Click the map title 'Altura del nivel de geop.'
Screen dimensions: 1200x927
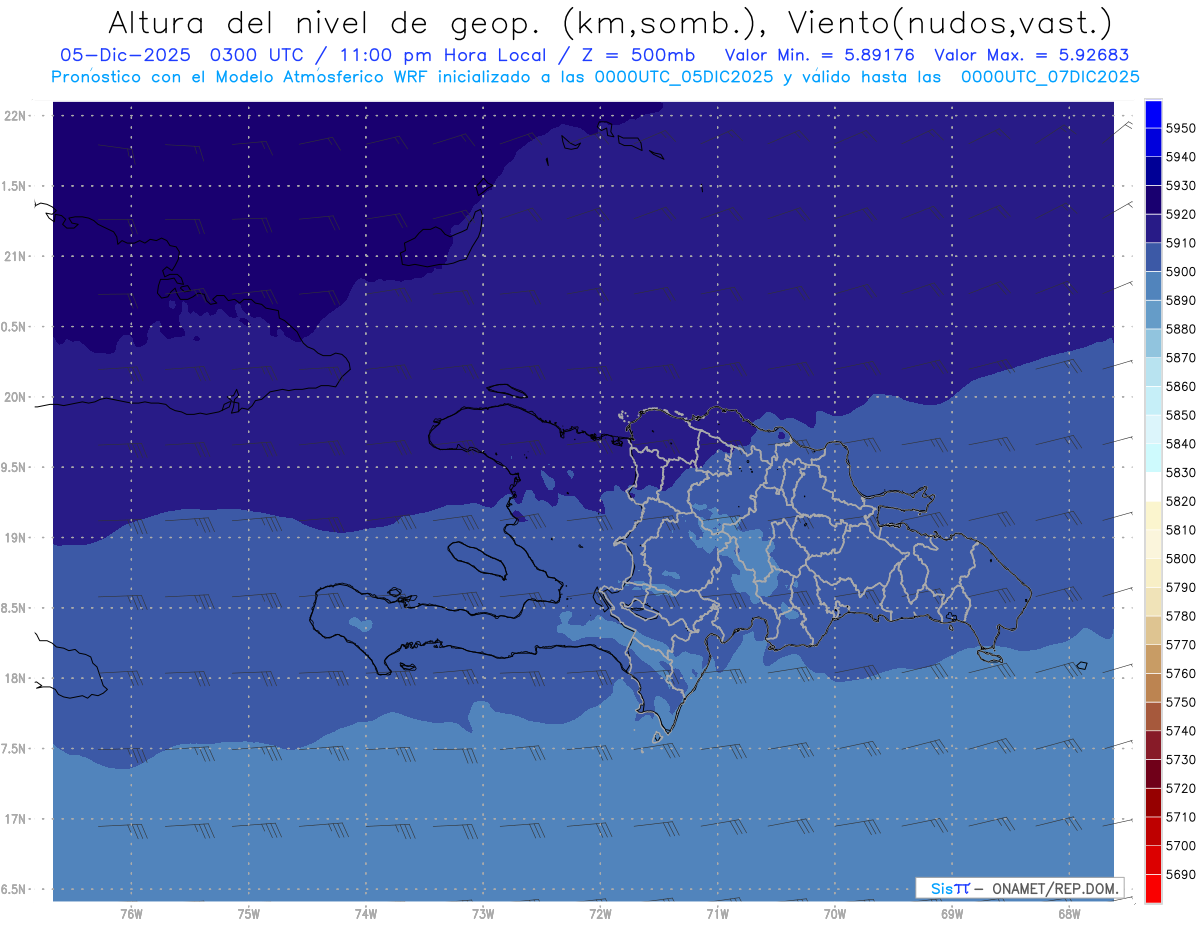pos(324,22)
